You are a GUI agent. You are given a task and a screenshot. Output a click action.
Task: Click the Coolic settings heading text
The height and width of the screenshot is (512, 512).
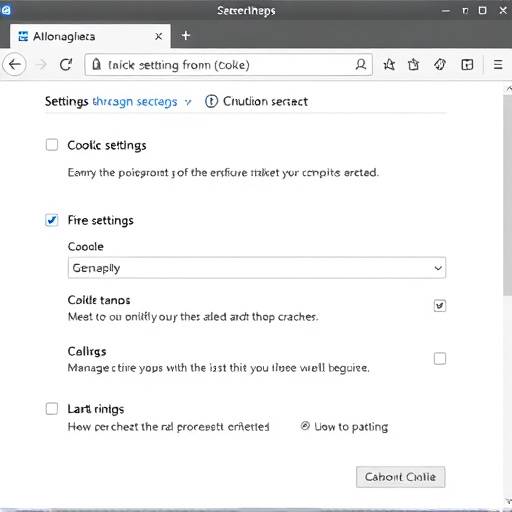(x=107, y=145)
